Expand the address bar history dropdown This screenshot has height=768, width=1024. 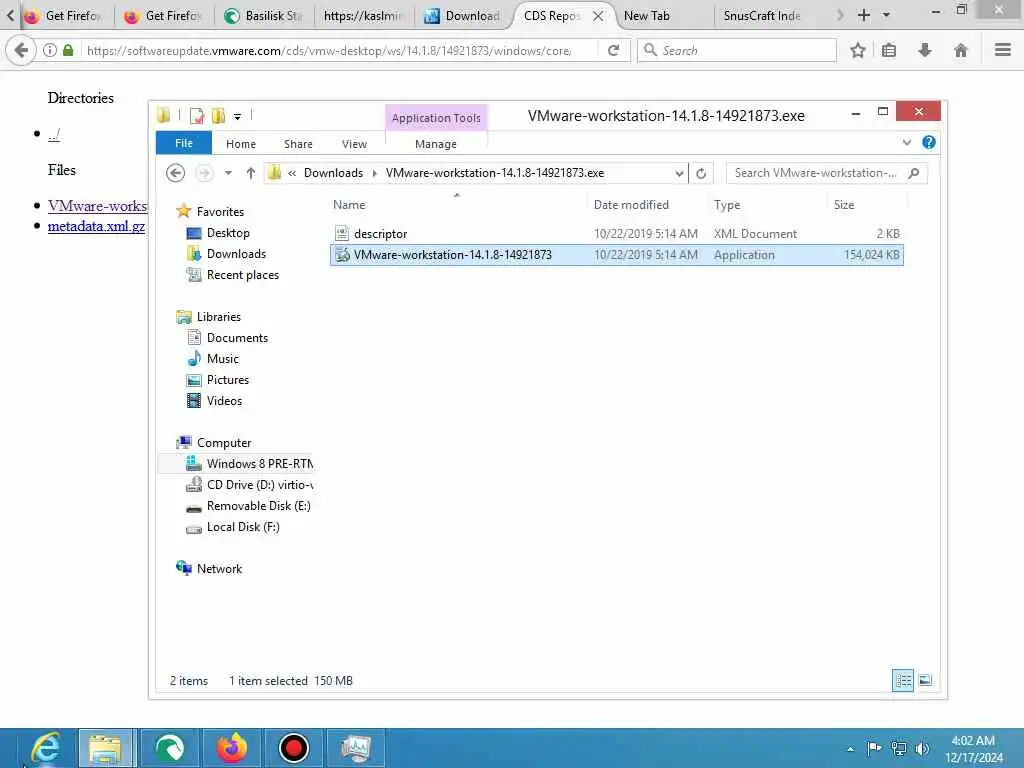click(x=679, y=173)
